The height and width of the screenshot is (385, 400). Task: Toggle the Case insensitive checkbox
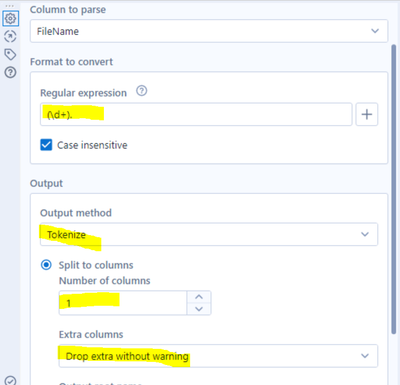tap(46, 145)
